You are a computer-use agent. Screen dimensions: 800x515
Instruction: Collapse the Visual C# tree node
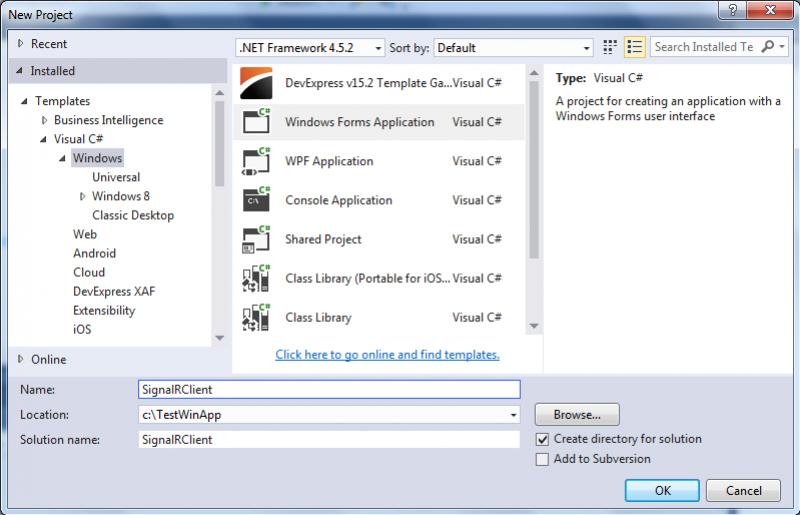(43, 139)
